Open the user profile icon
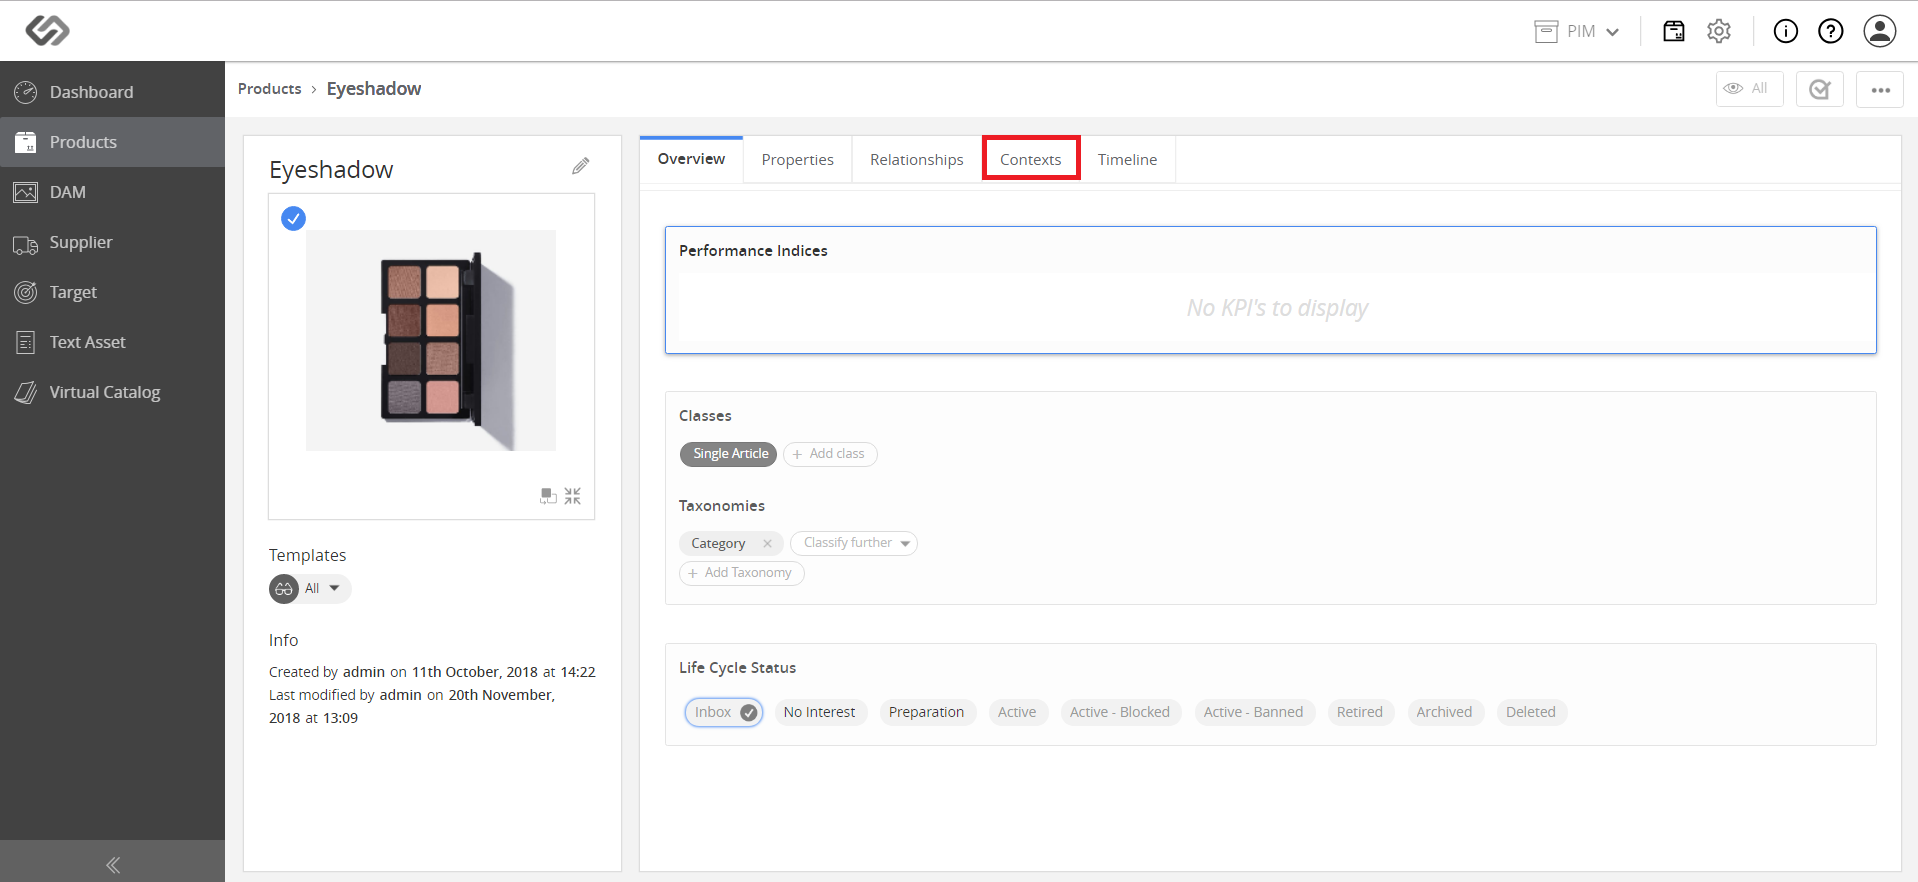The image size is (1918, 882). tap(1879, 31)
